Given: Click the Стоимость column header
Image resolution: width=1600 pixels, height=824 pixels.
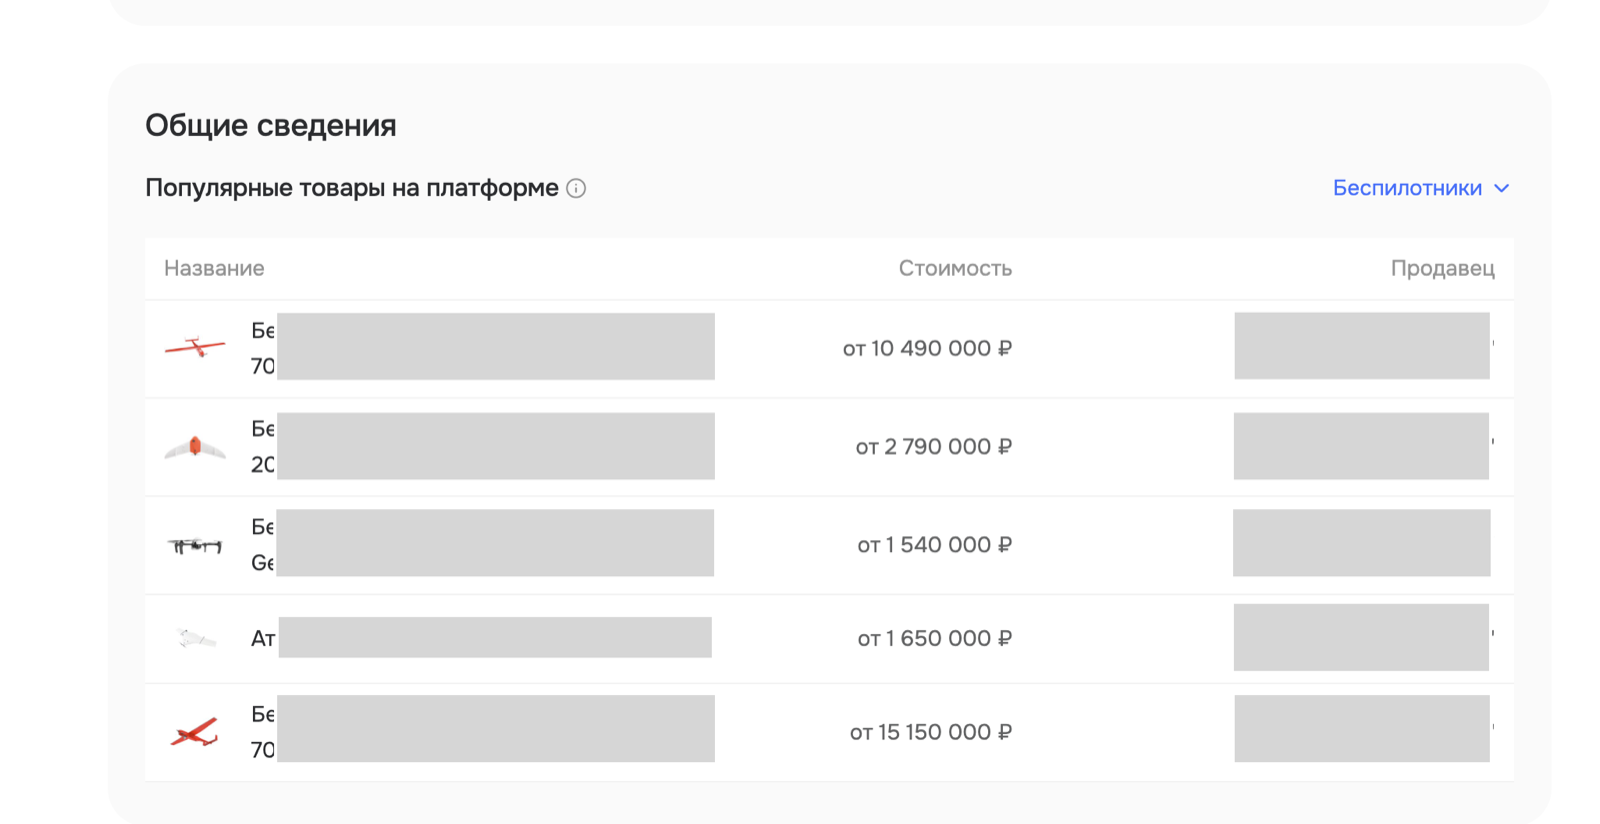Looking at the screenshot, I should [955, 268].
